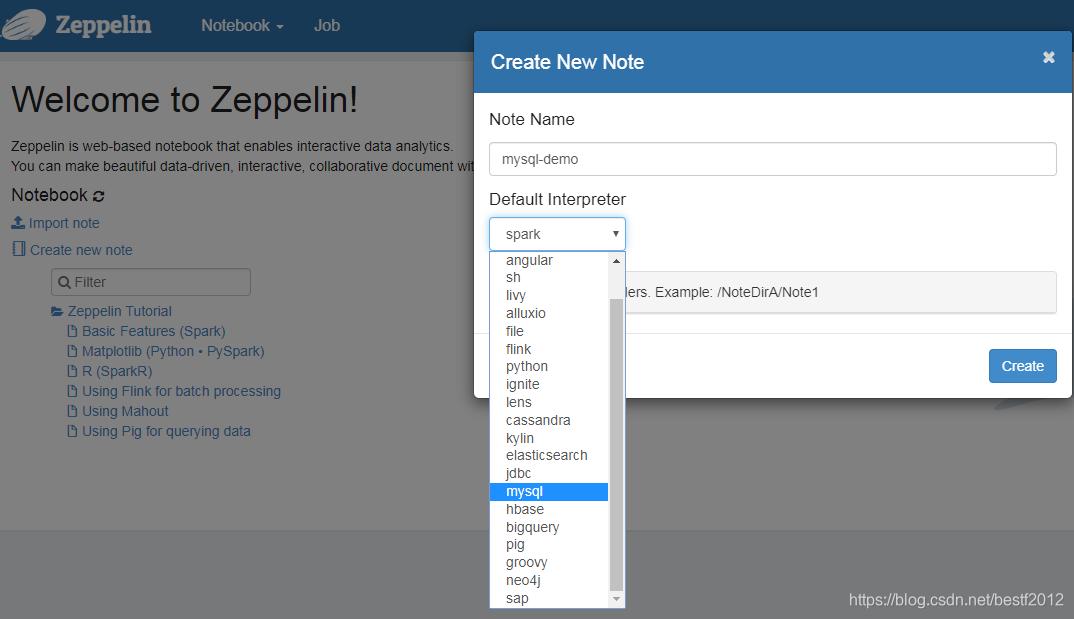Click the dropdown list scroll-up arrow

click(616, 260)
